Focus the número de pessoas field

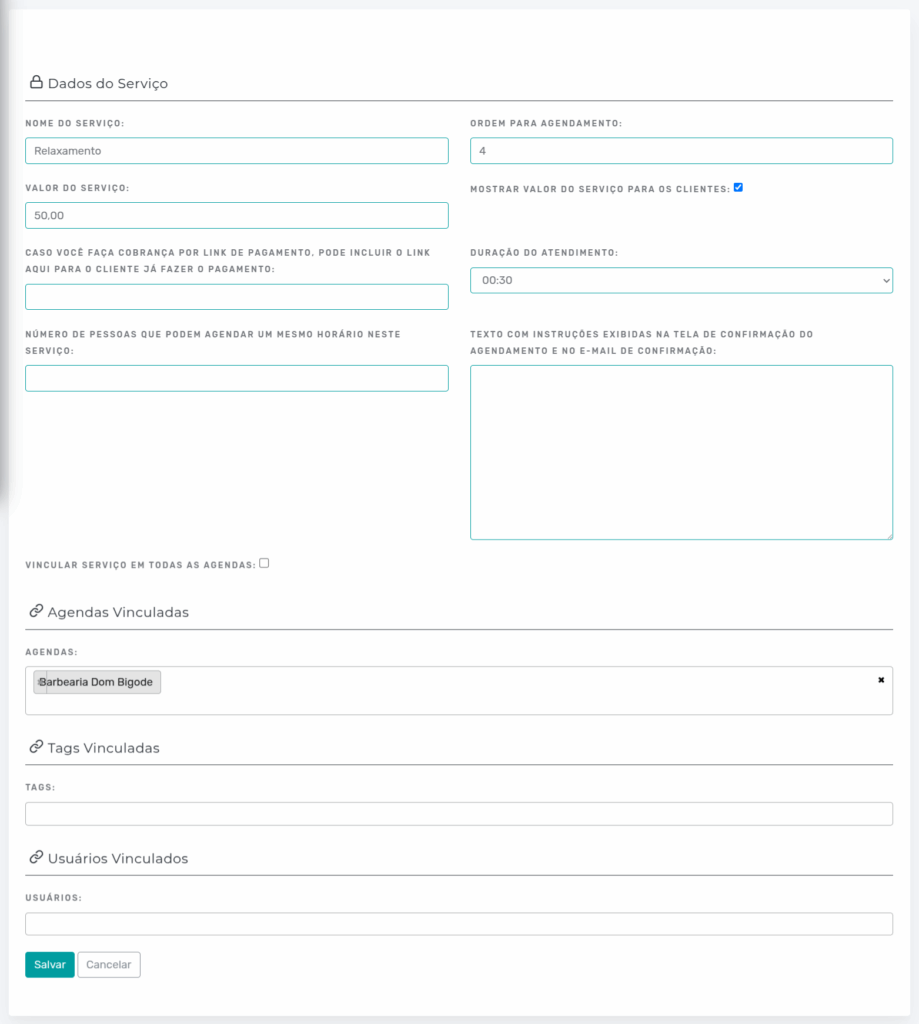pos(237,379)
